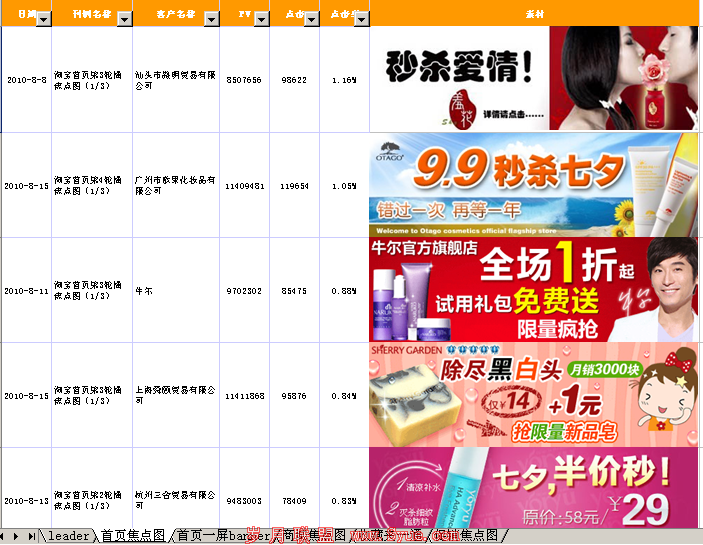Select the clicks cell 85475
The width and height of the screenshot is (703, 545).
[x=295, y=291]
